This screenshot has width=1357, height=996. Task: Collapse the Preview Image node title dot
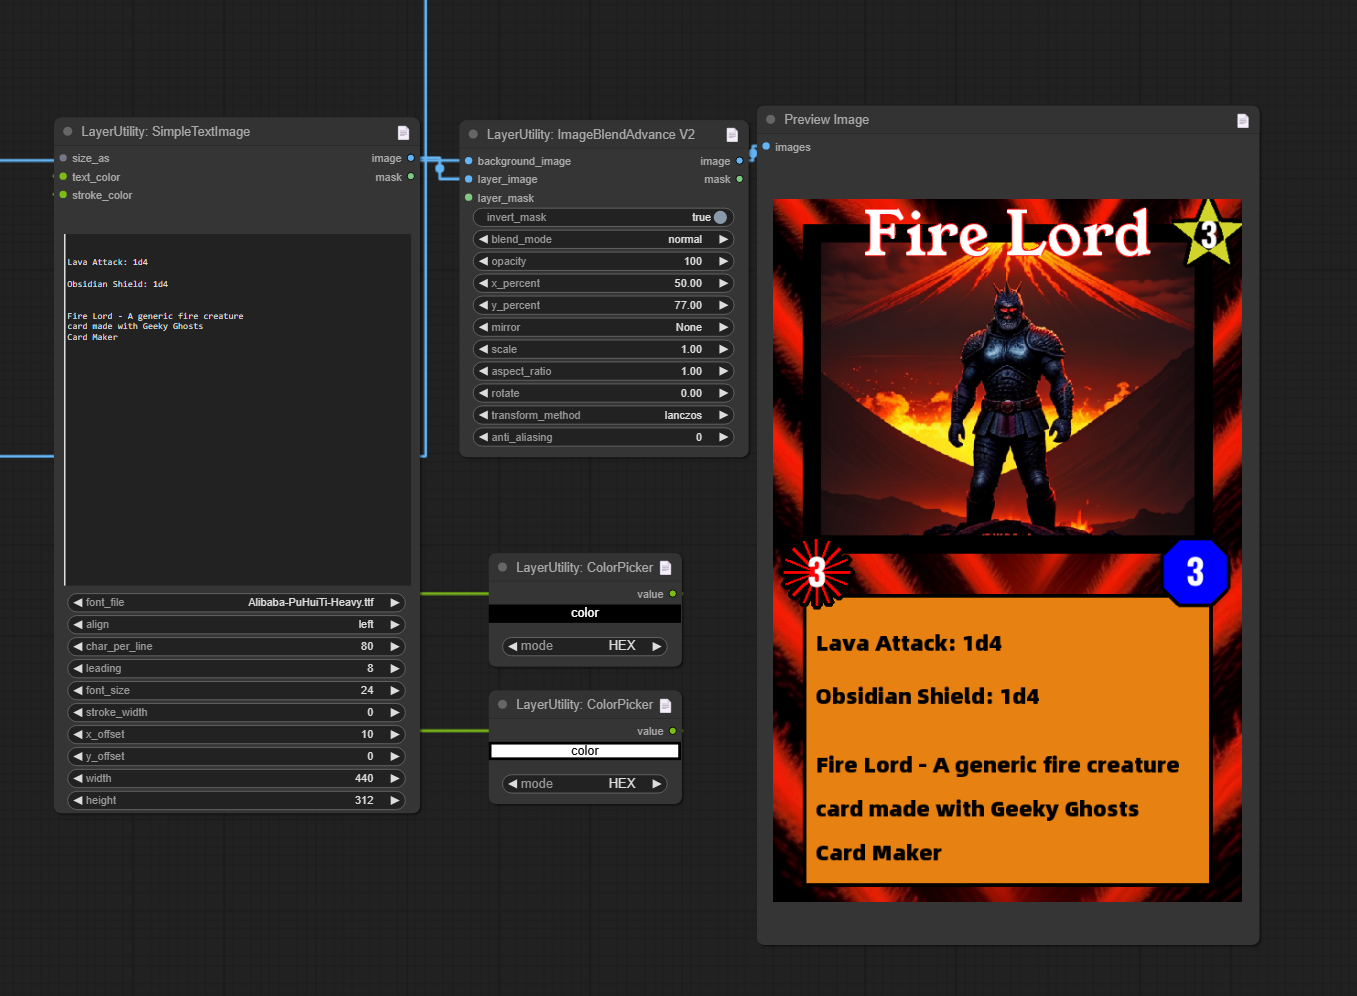click(771, 120)
